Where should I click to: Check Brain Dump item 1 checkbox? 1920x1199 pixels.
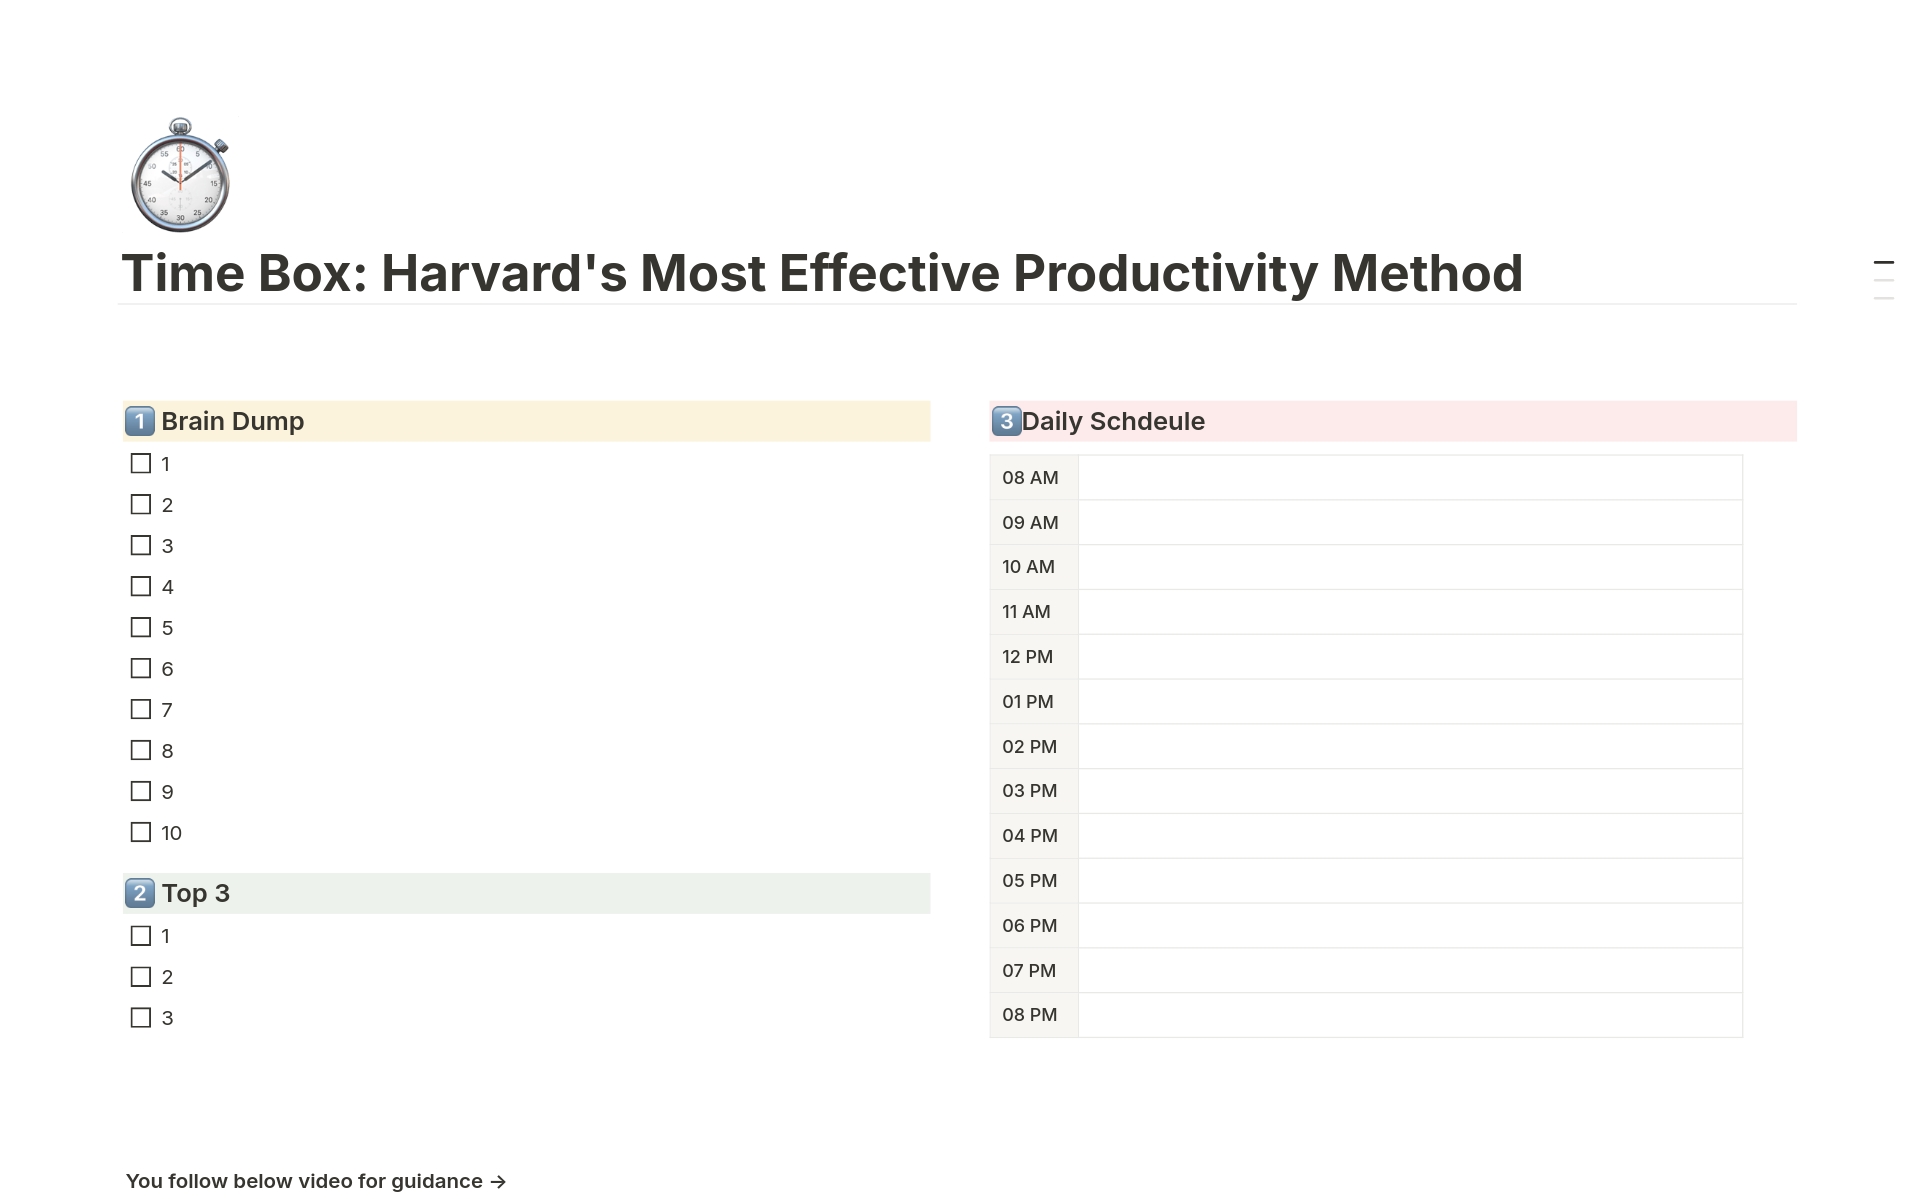coord(141,464)
